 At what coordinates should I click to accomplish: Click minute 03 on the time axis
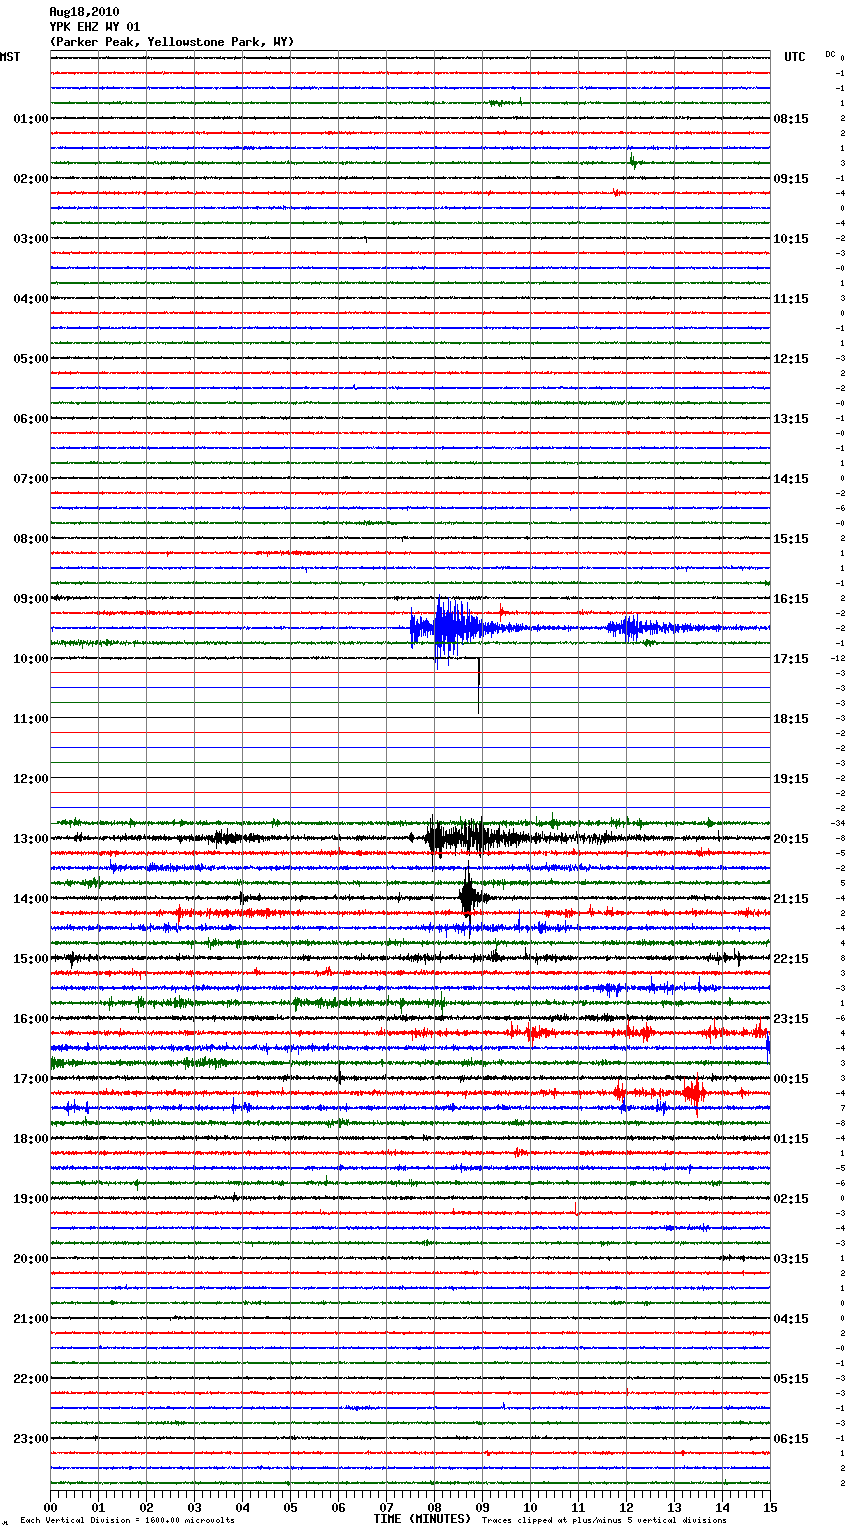194,1507
